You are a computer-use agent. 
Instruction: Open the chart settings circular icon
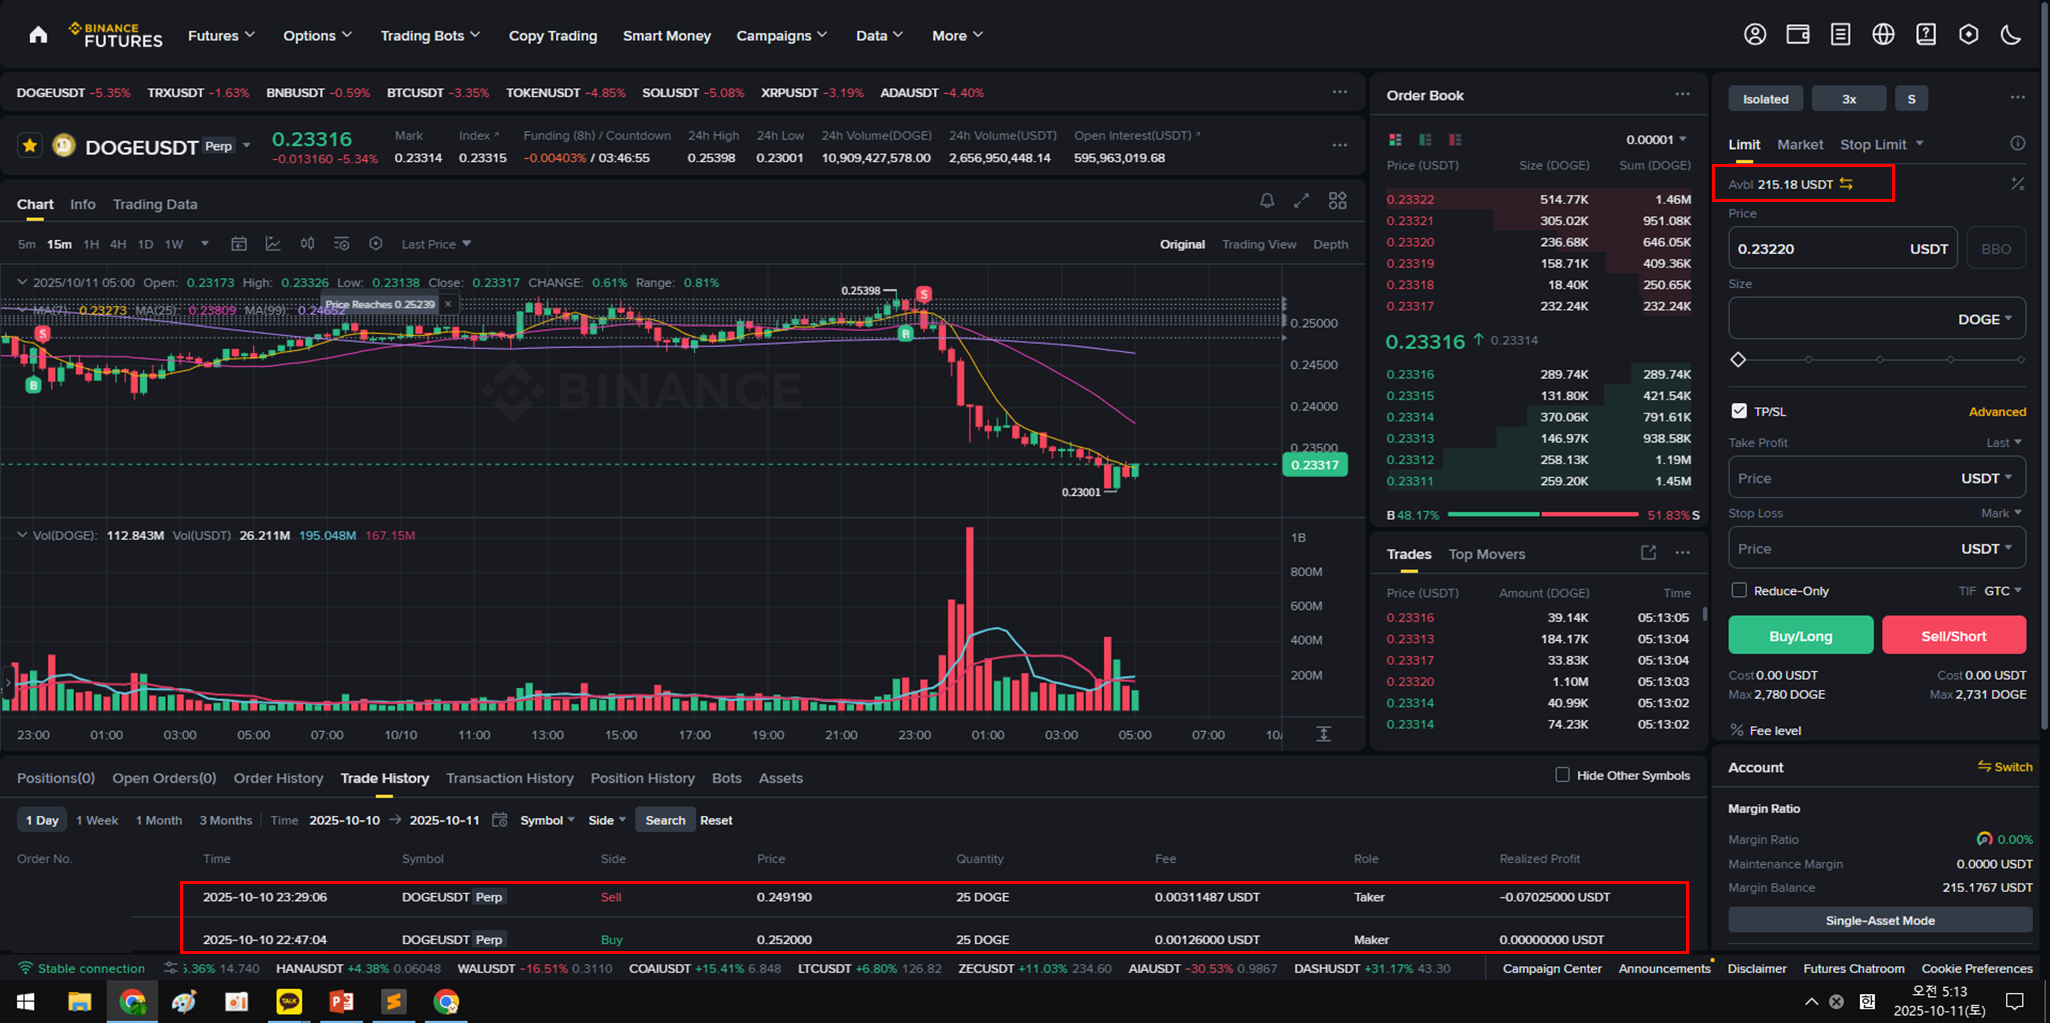coord(376,244)
